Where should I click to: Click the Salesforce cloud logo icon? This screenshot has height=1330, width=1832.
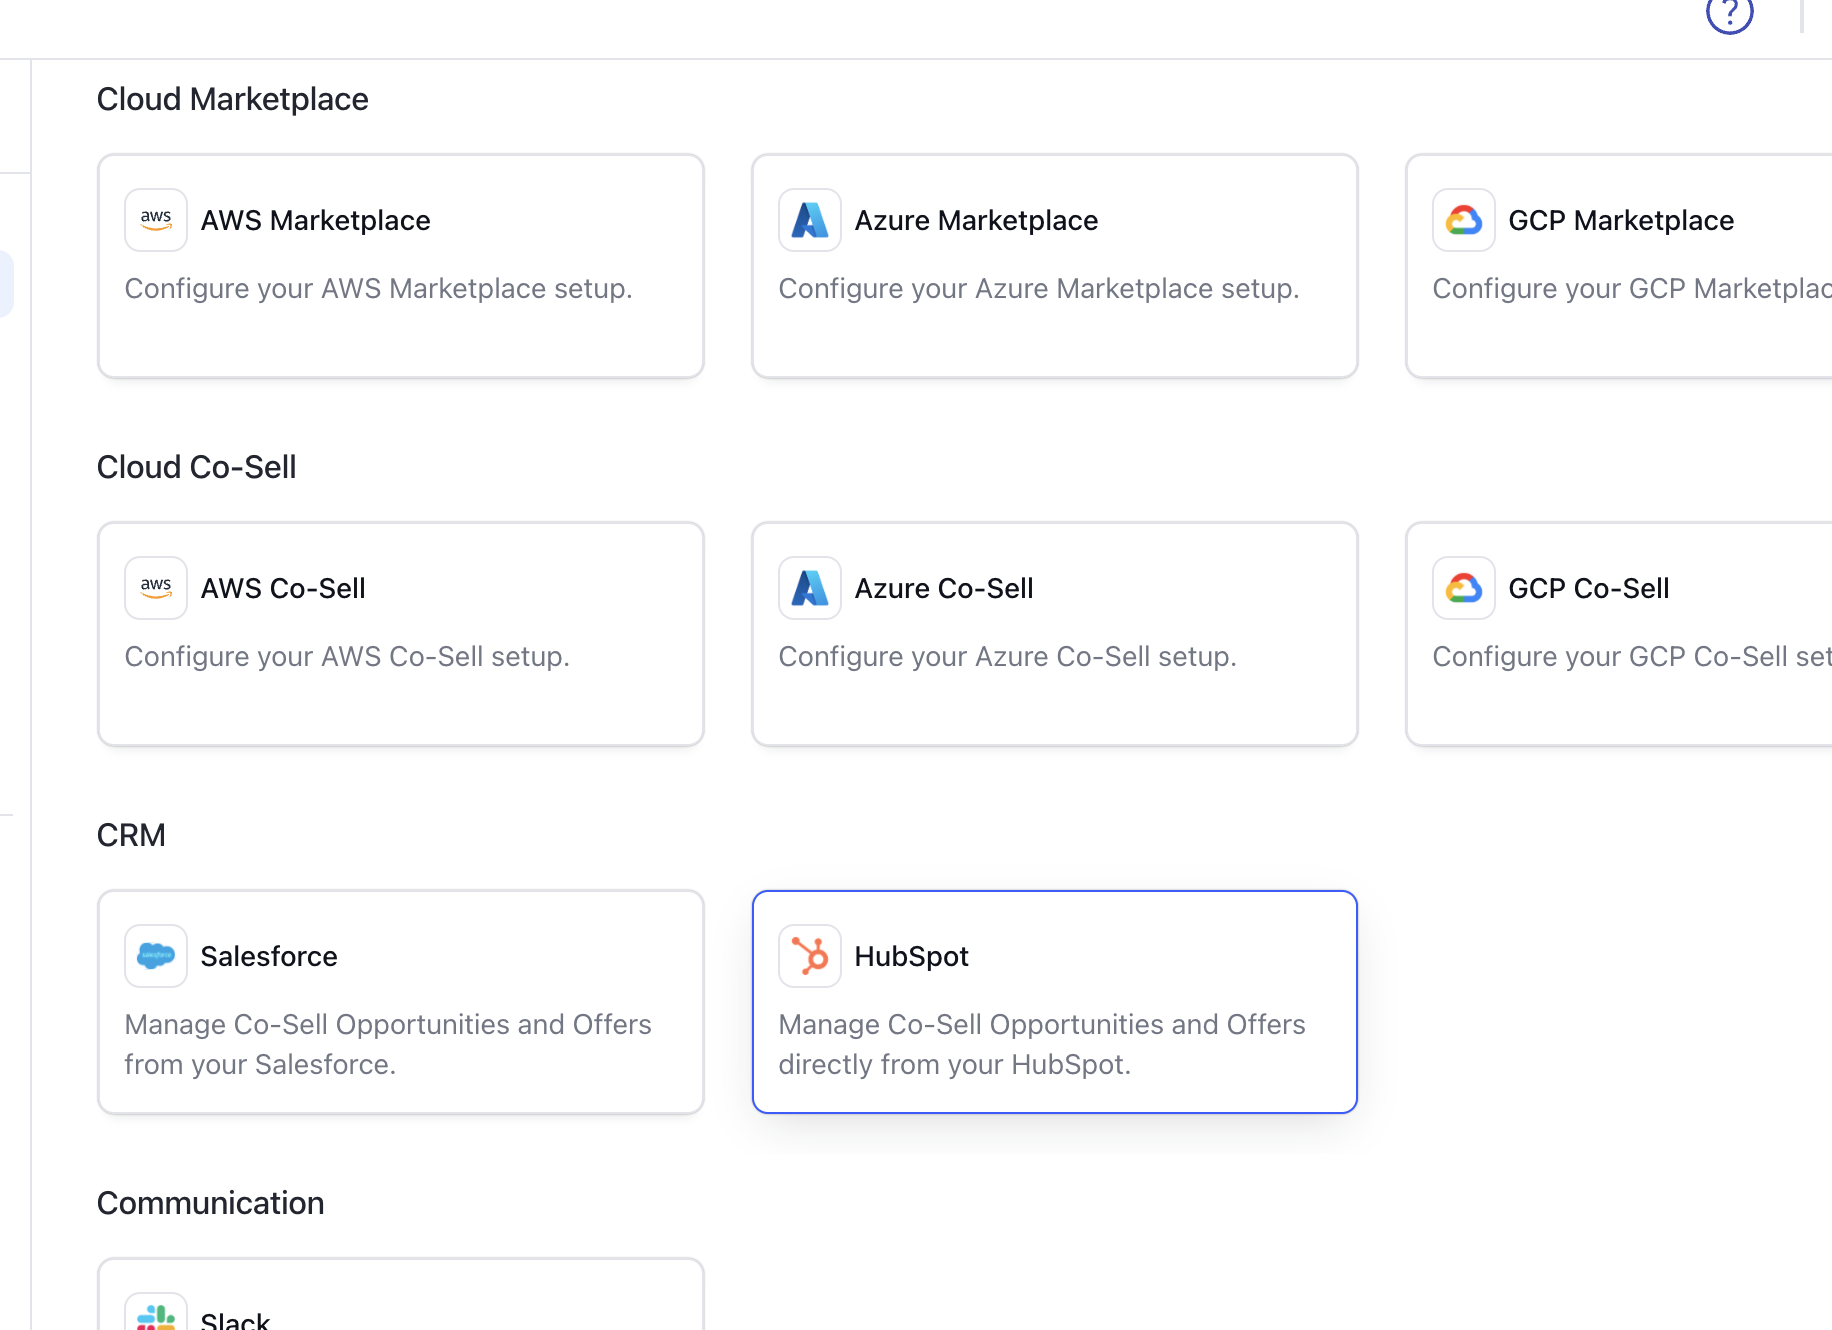[156, 956]
